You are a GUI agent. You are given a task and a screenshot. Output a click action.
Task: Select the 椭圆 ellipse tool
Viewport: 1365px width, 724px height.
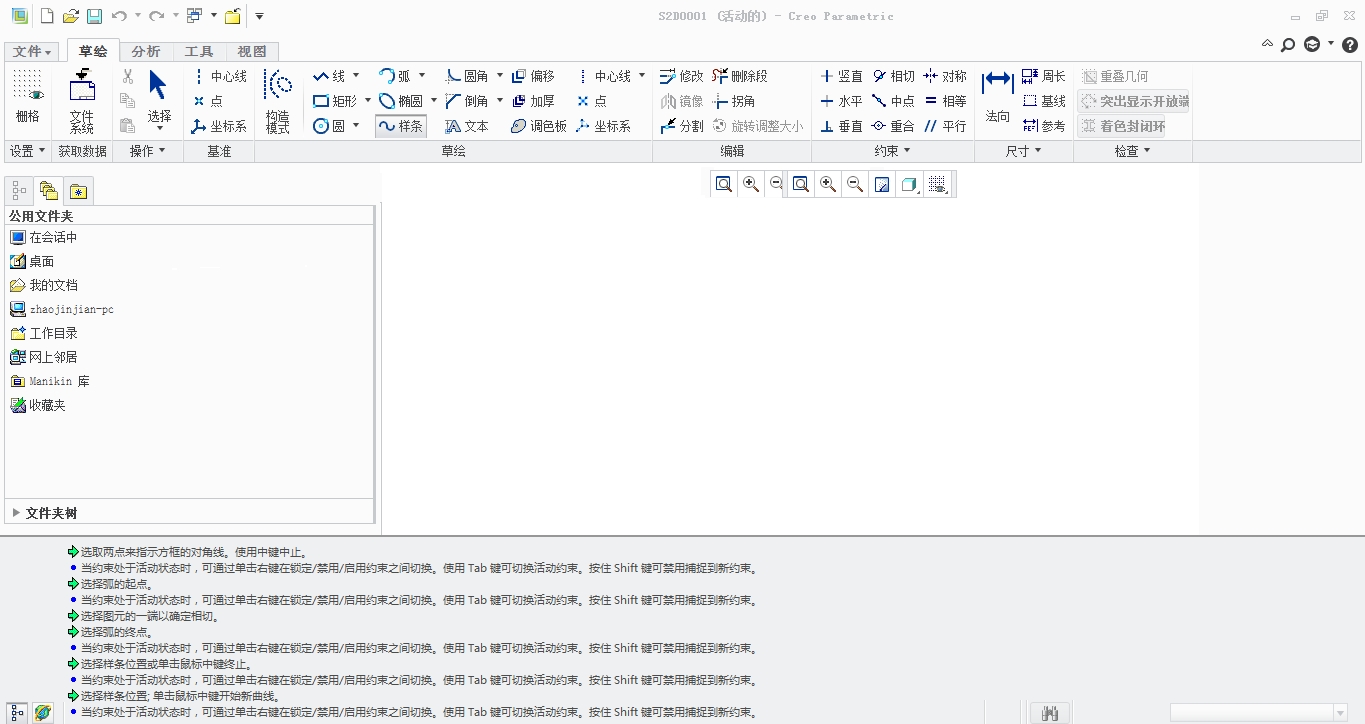click(401, 101)
